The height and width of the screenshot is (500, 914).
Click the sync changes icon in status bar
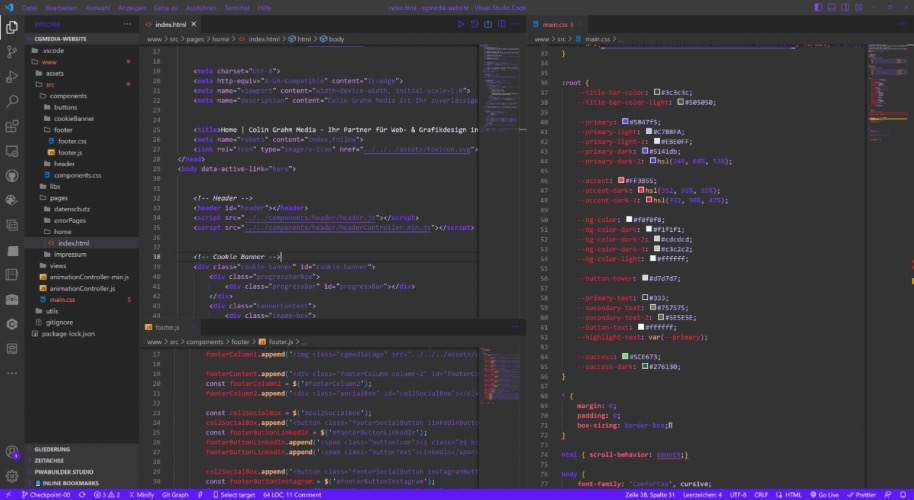pyautogui.click(x=82, y=495)
